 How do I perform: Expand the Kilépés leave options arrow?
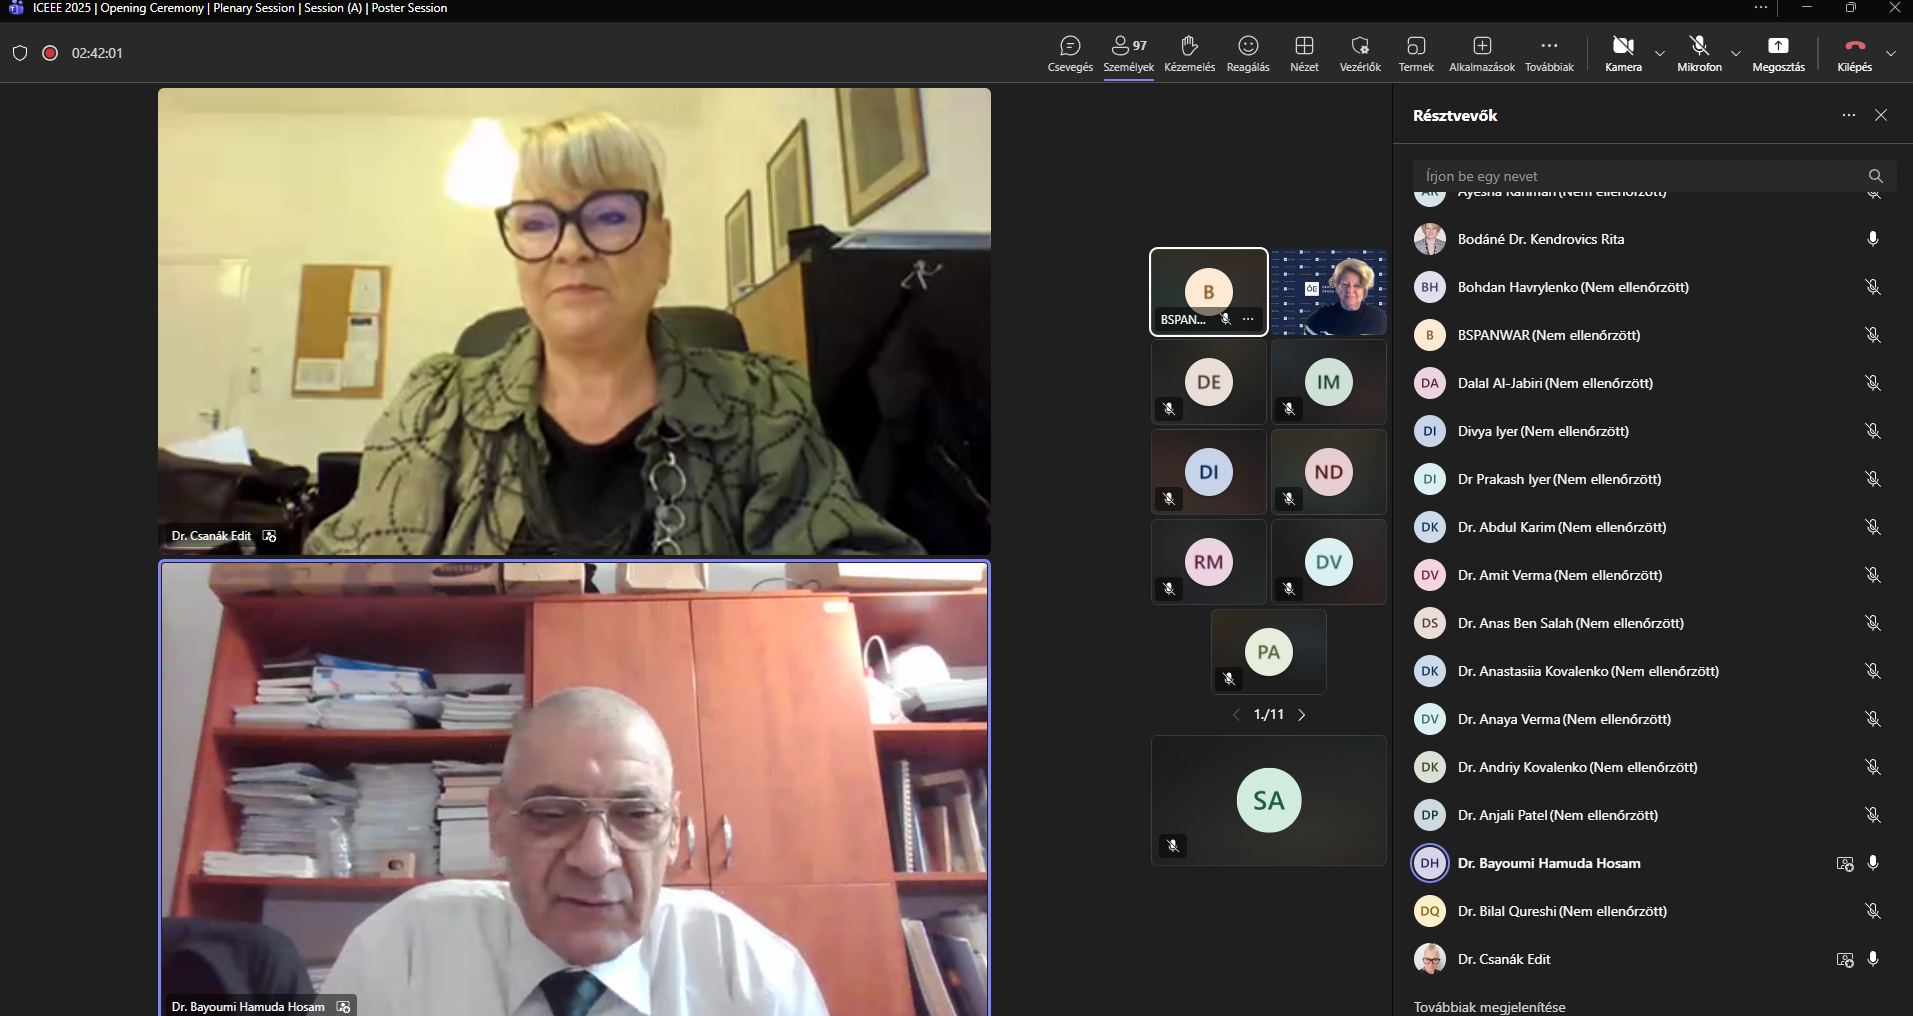point(1890,53)
